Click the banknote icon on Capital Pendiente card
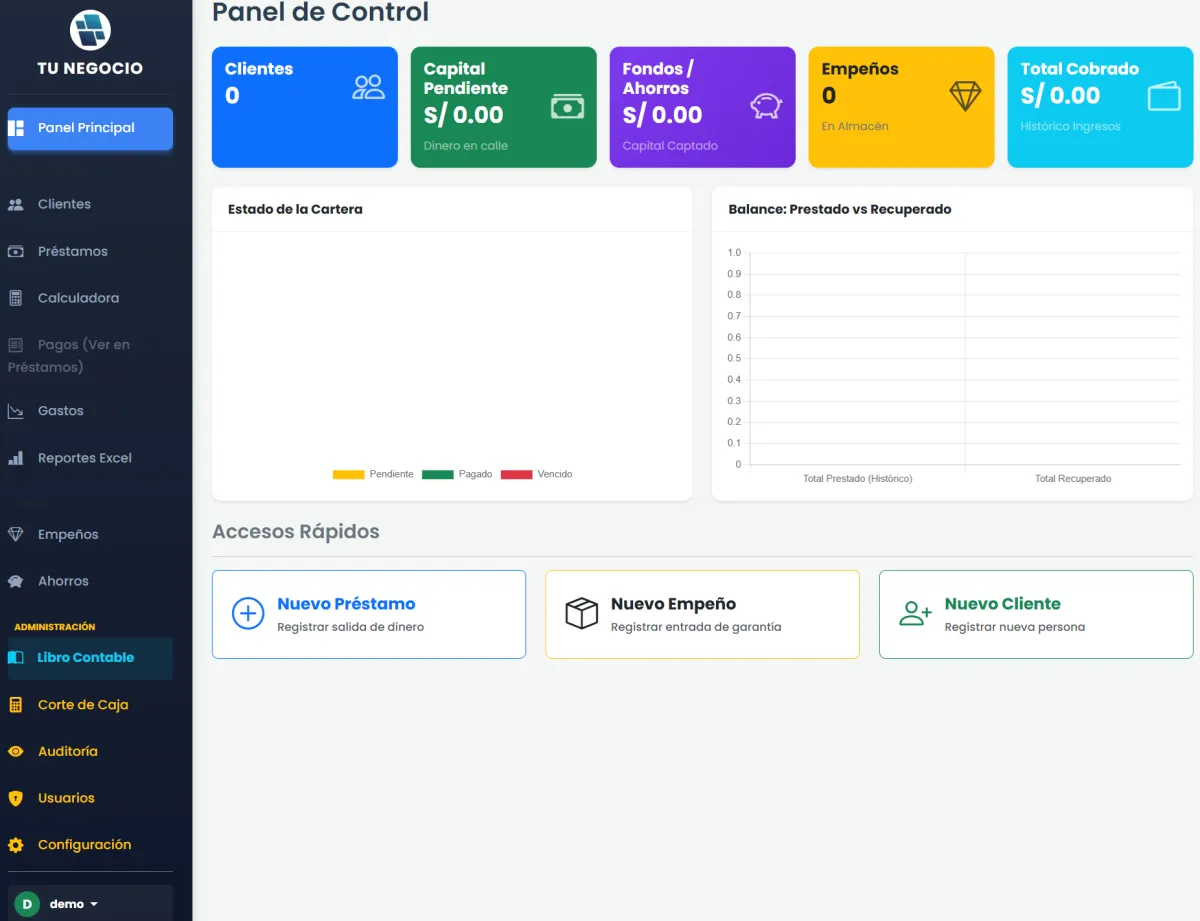The image size is (1200, 921). click(568, 106)
